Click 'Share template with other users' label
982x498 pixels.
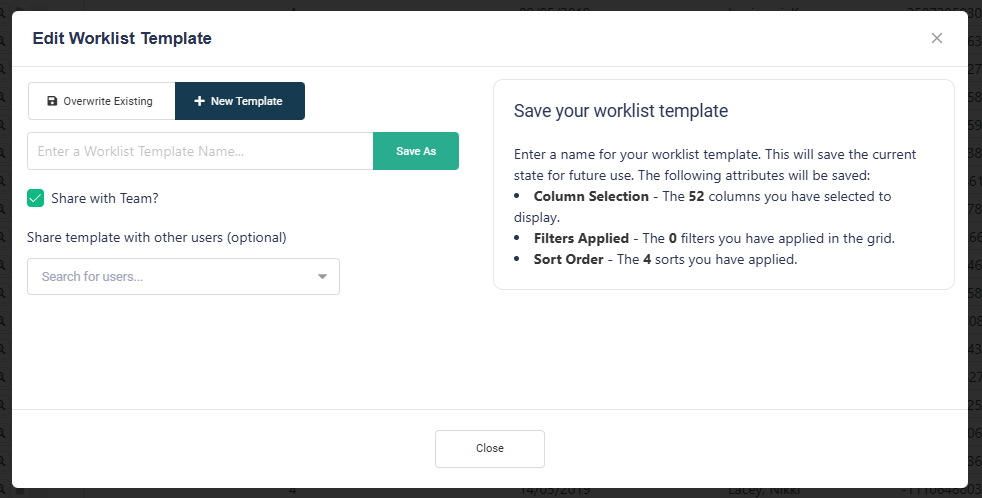[x=157, y=237]
